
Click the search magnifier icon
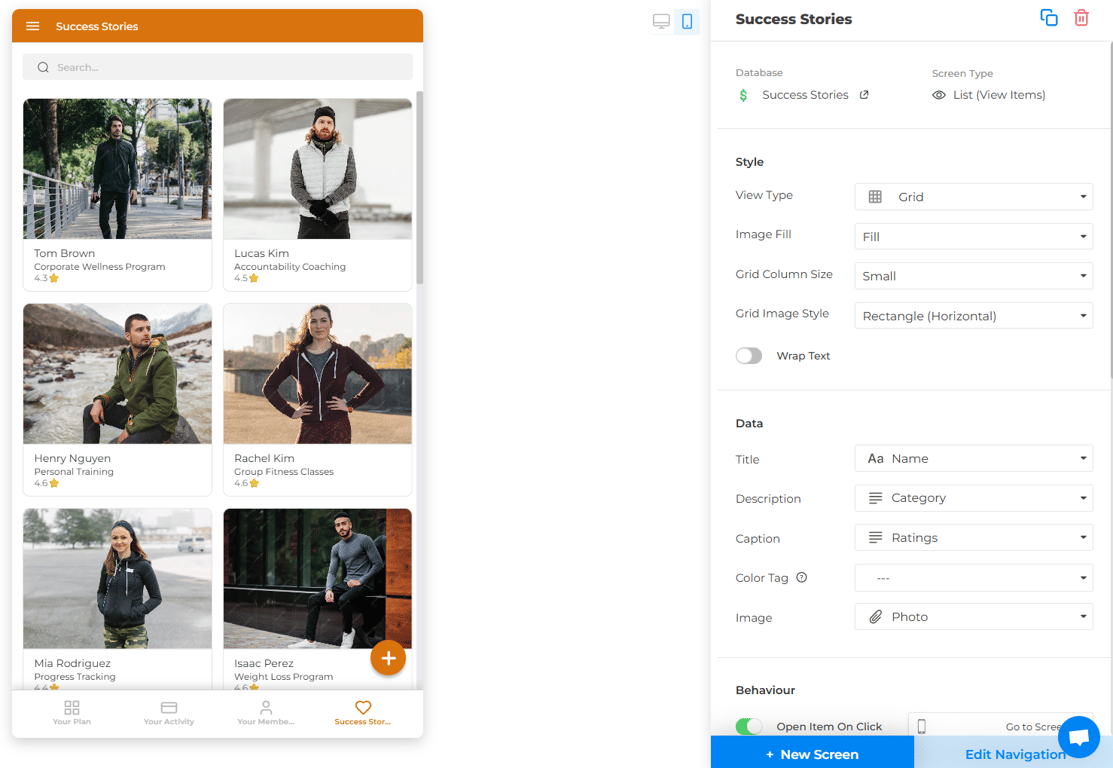point(43,67)
